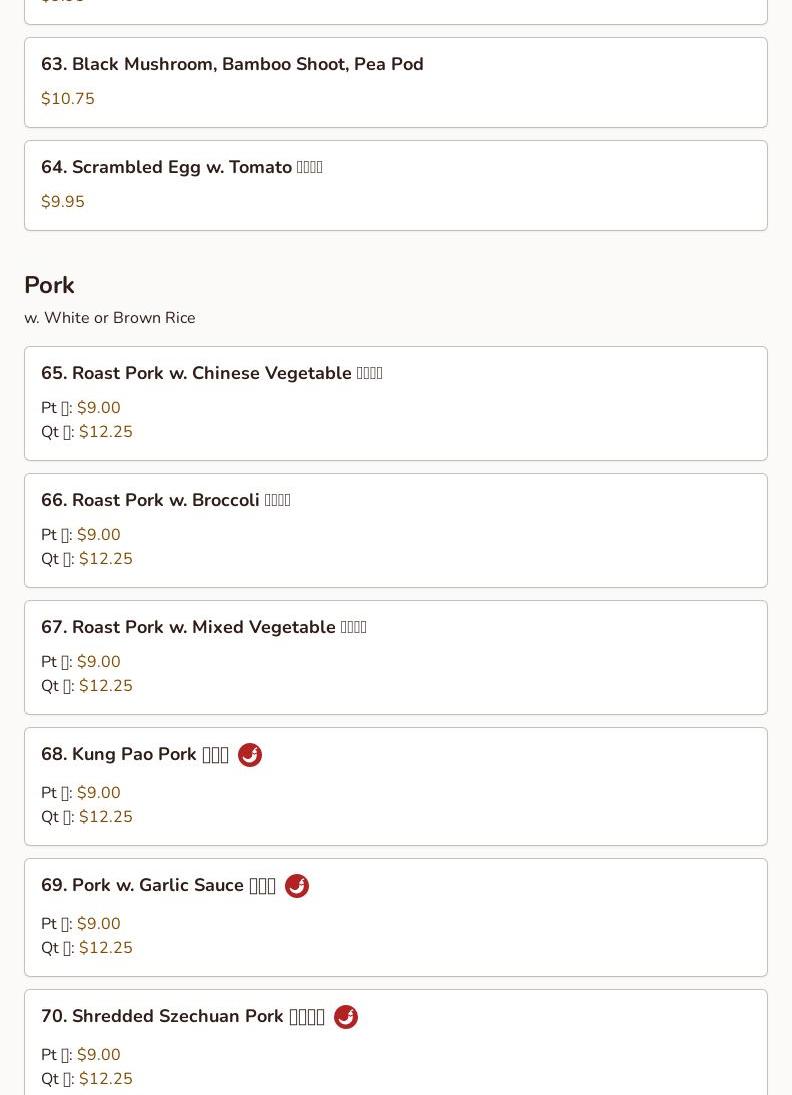Click the "w. White or Brown Rice" subtitle

click(110, 318)
